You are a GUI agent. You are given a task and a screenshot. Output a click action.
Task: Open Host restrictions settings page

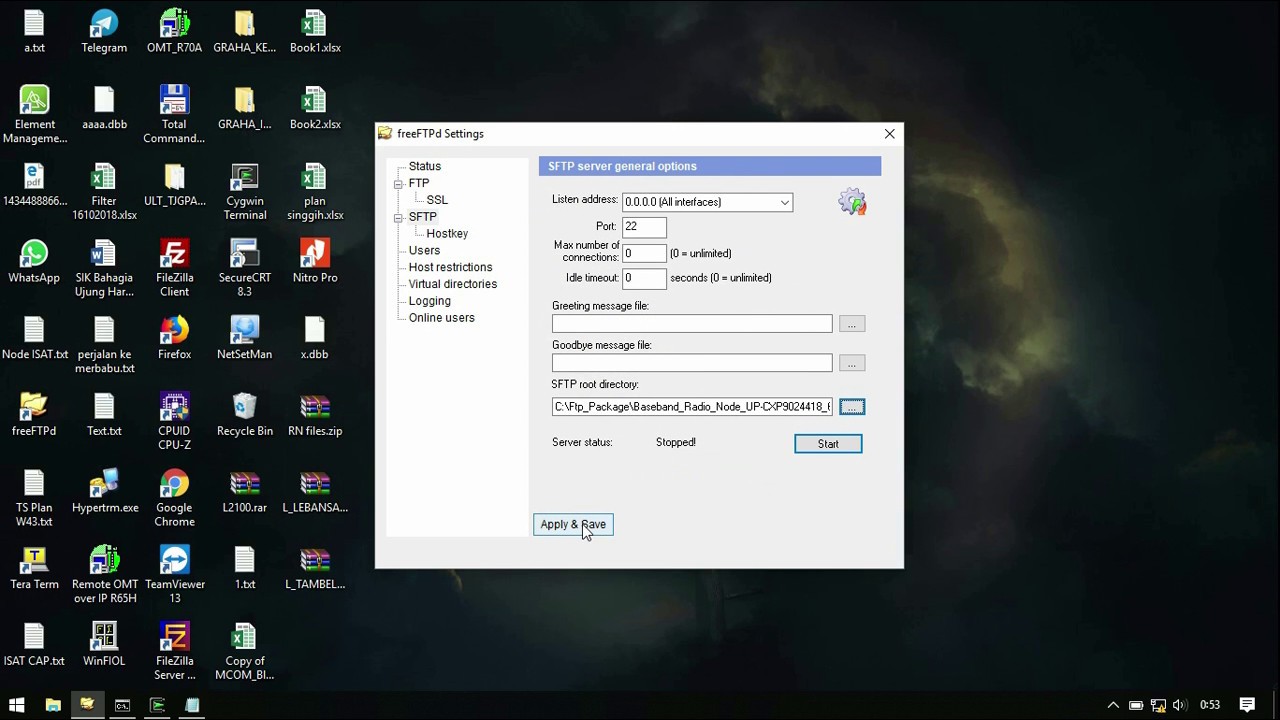[x=450, y=267]
